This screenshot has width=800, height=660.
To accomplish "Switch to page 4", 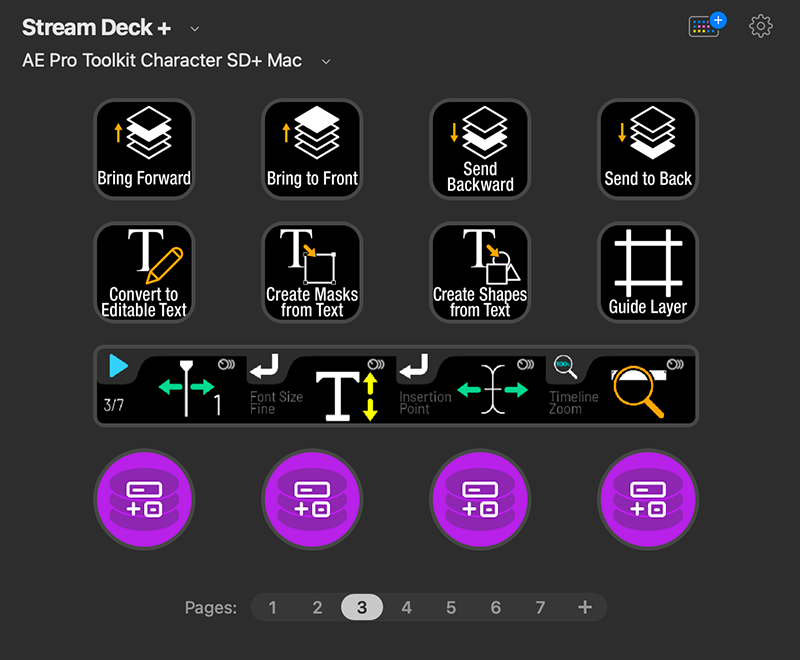I will [407, 607].
